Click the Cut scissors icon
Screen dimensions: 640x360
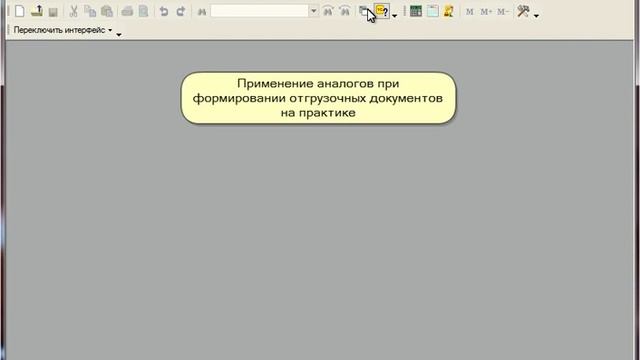(x=73, y=11)
